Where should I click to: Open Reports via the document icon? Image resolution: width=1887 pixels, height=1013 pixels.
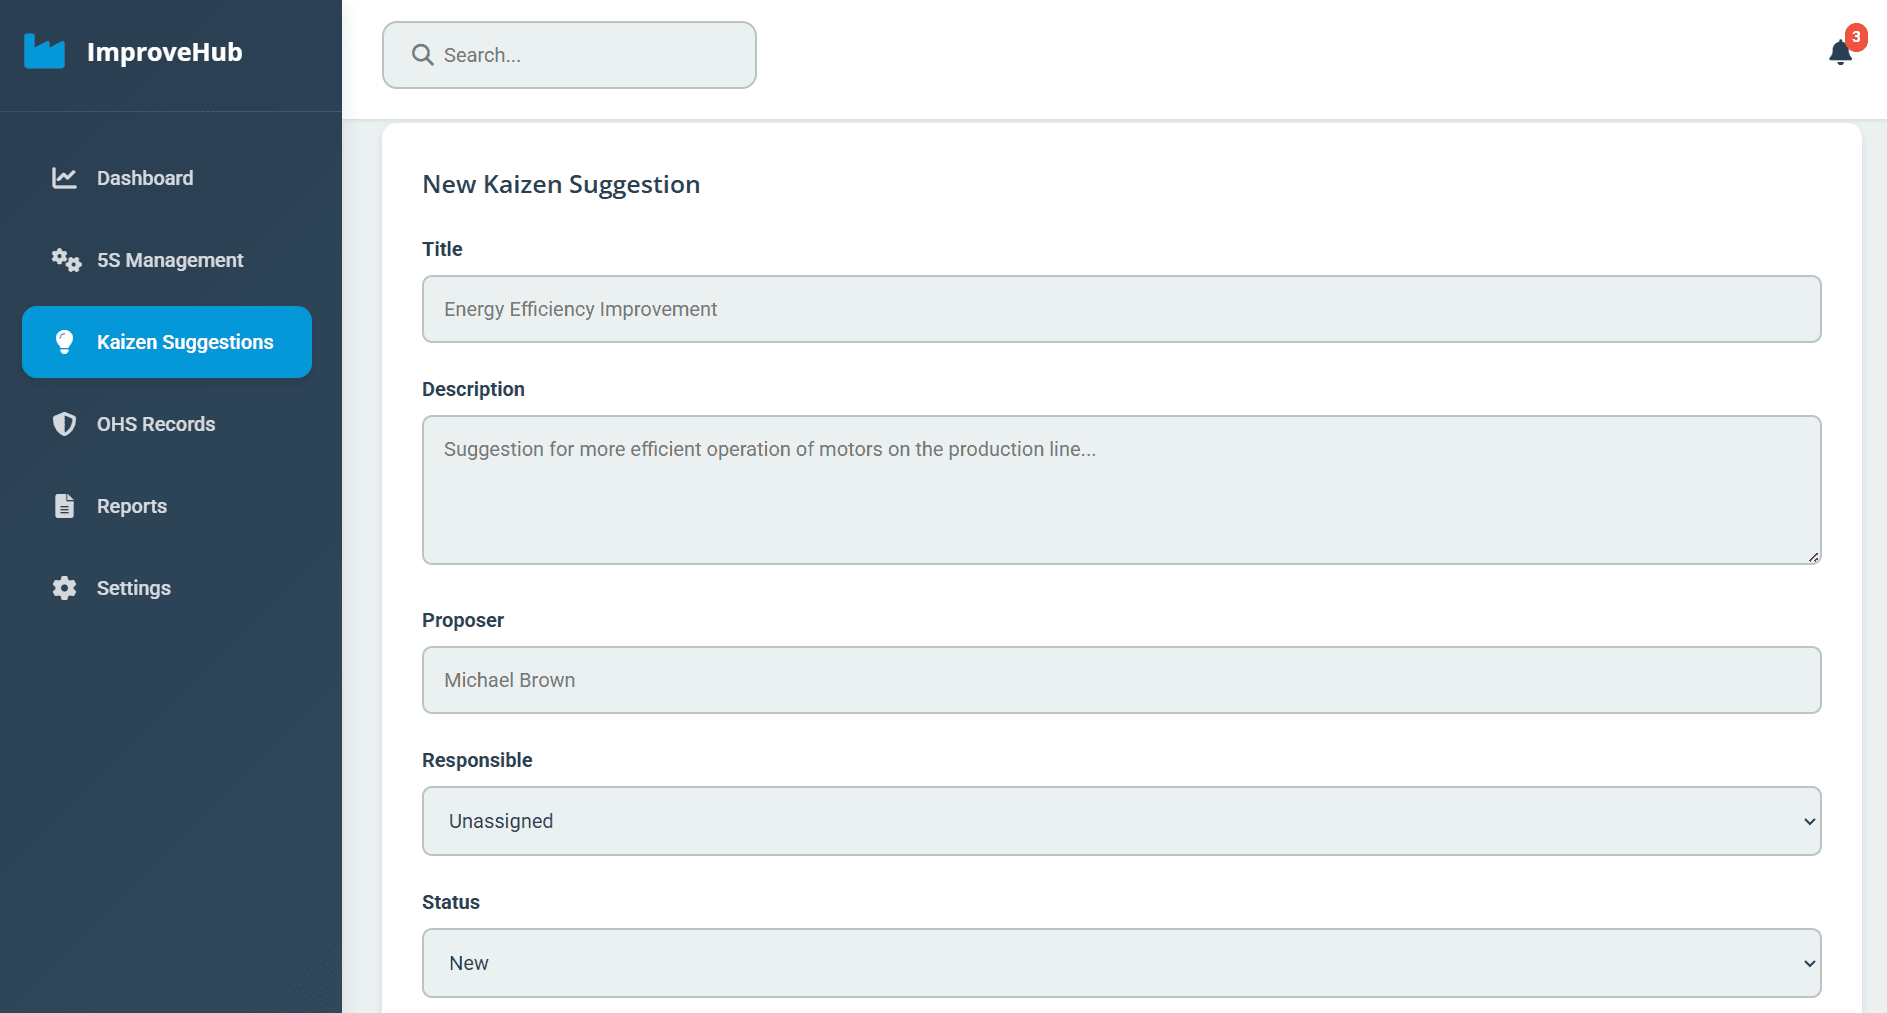click(63, 505)
